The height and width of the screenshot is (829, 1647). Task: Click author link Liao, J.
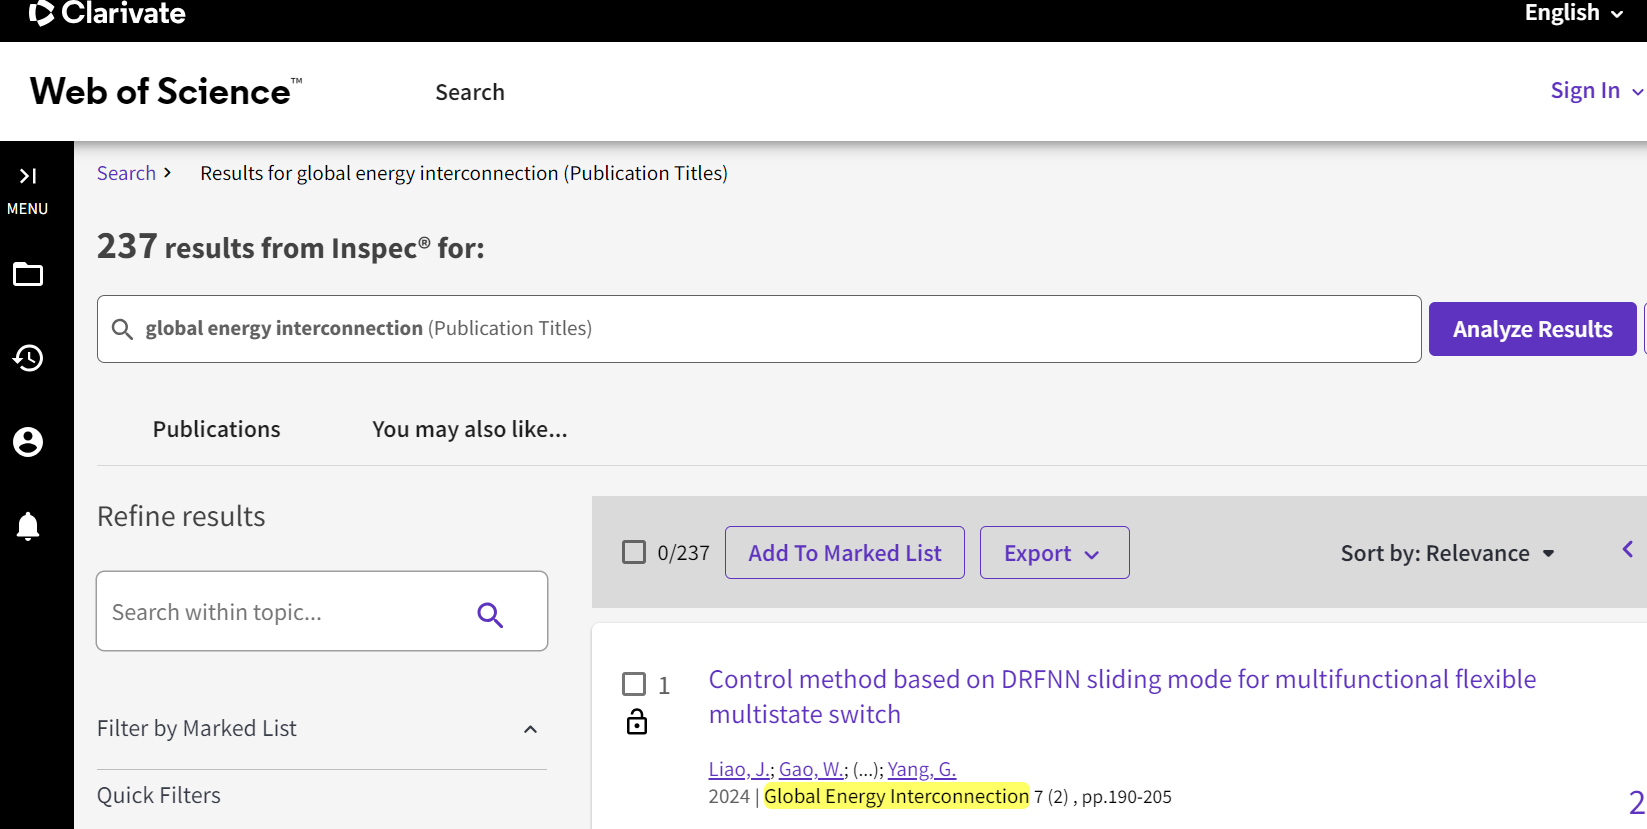tap(739, 769)
